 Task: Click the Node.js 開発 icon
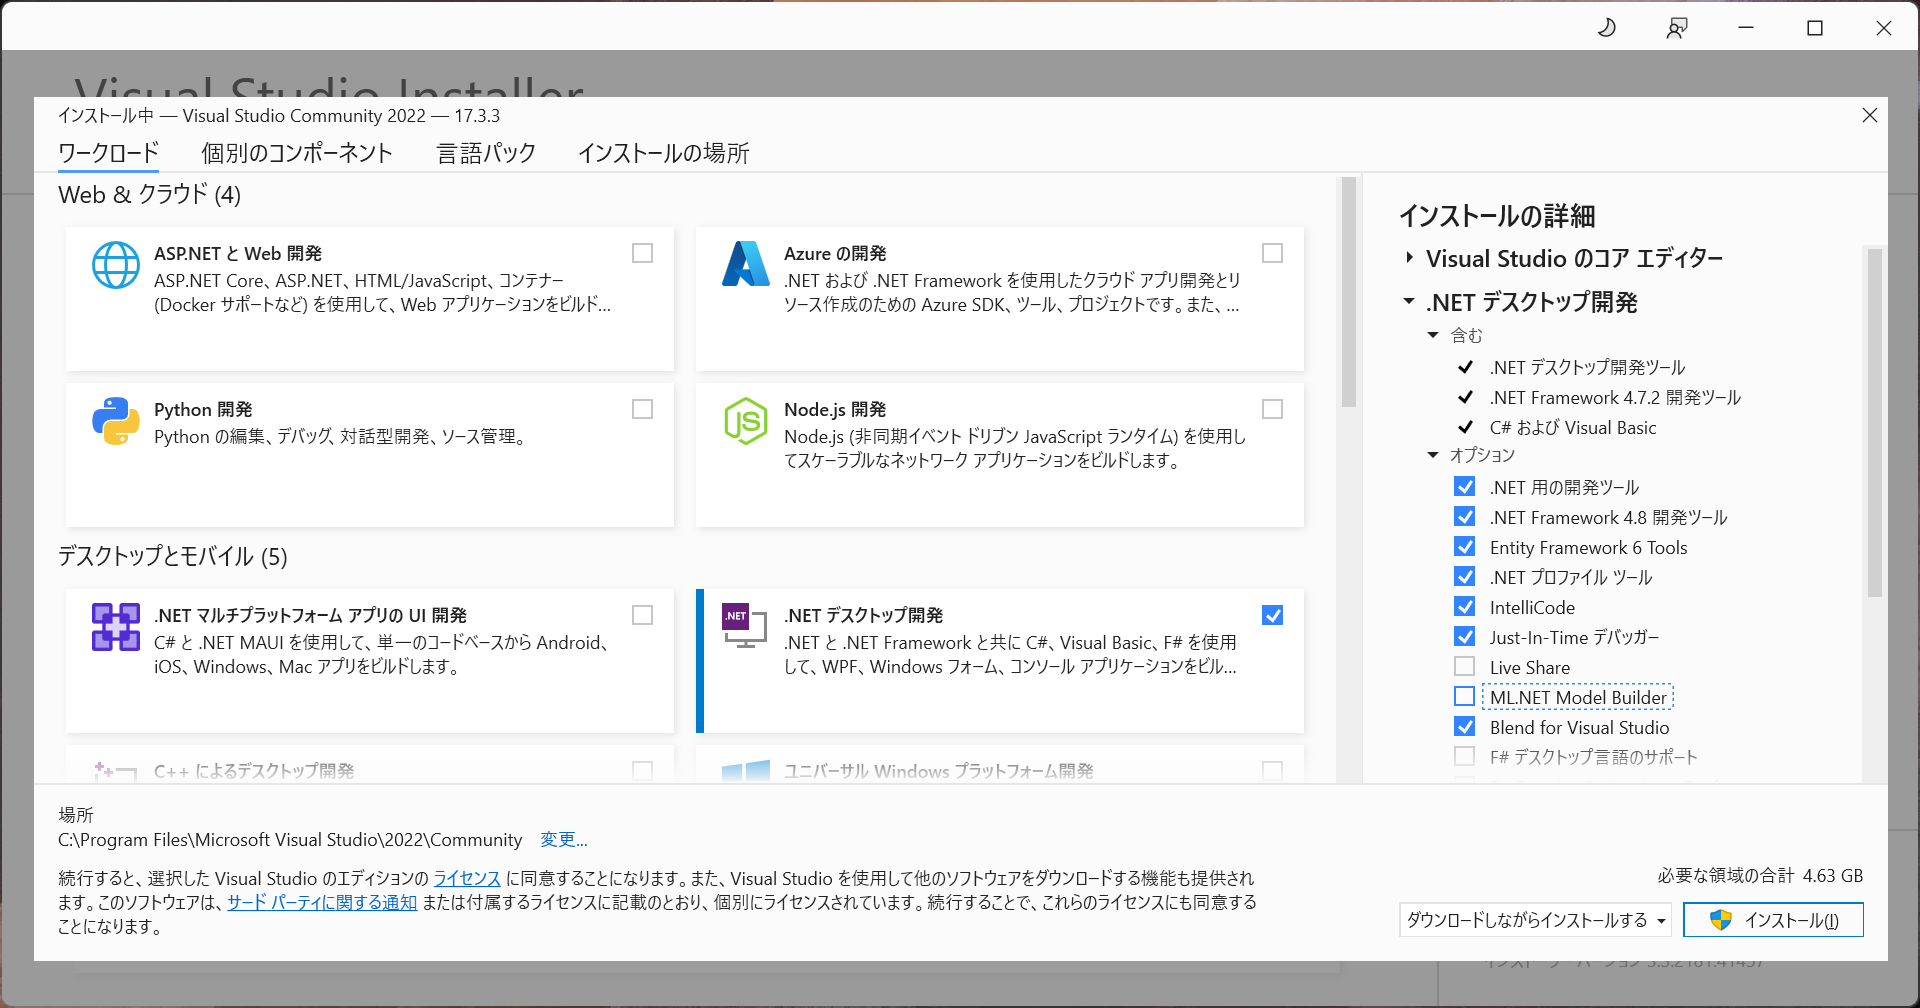(745, 421)
